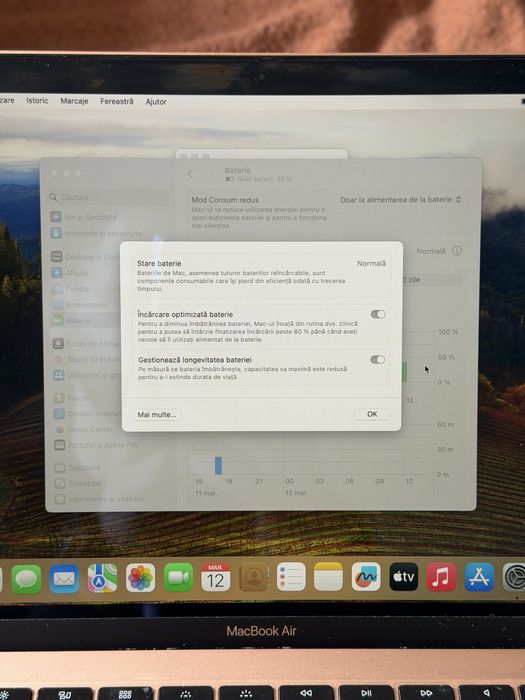The width and height of the screenshot is (525, 700).
Task: Open the Fereastră menu
Action: point(117,101)
